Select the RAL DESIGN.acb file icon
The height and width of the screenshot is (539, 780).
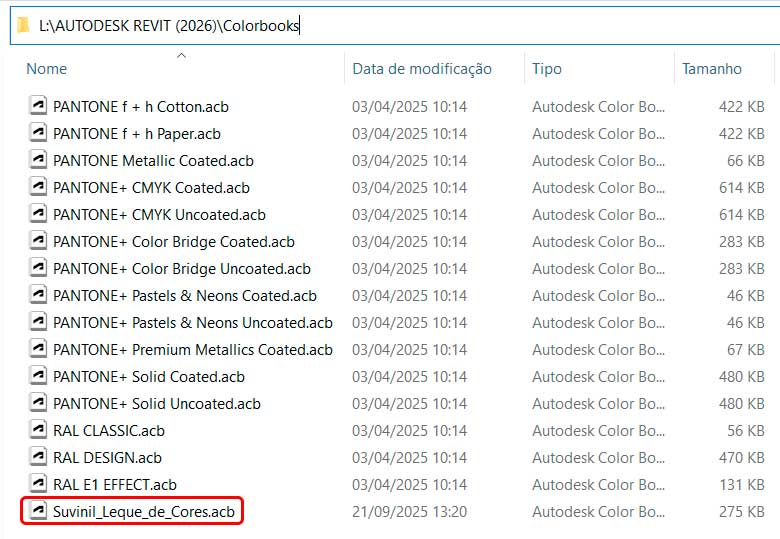point(38,456)
